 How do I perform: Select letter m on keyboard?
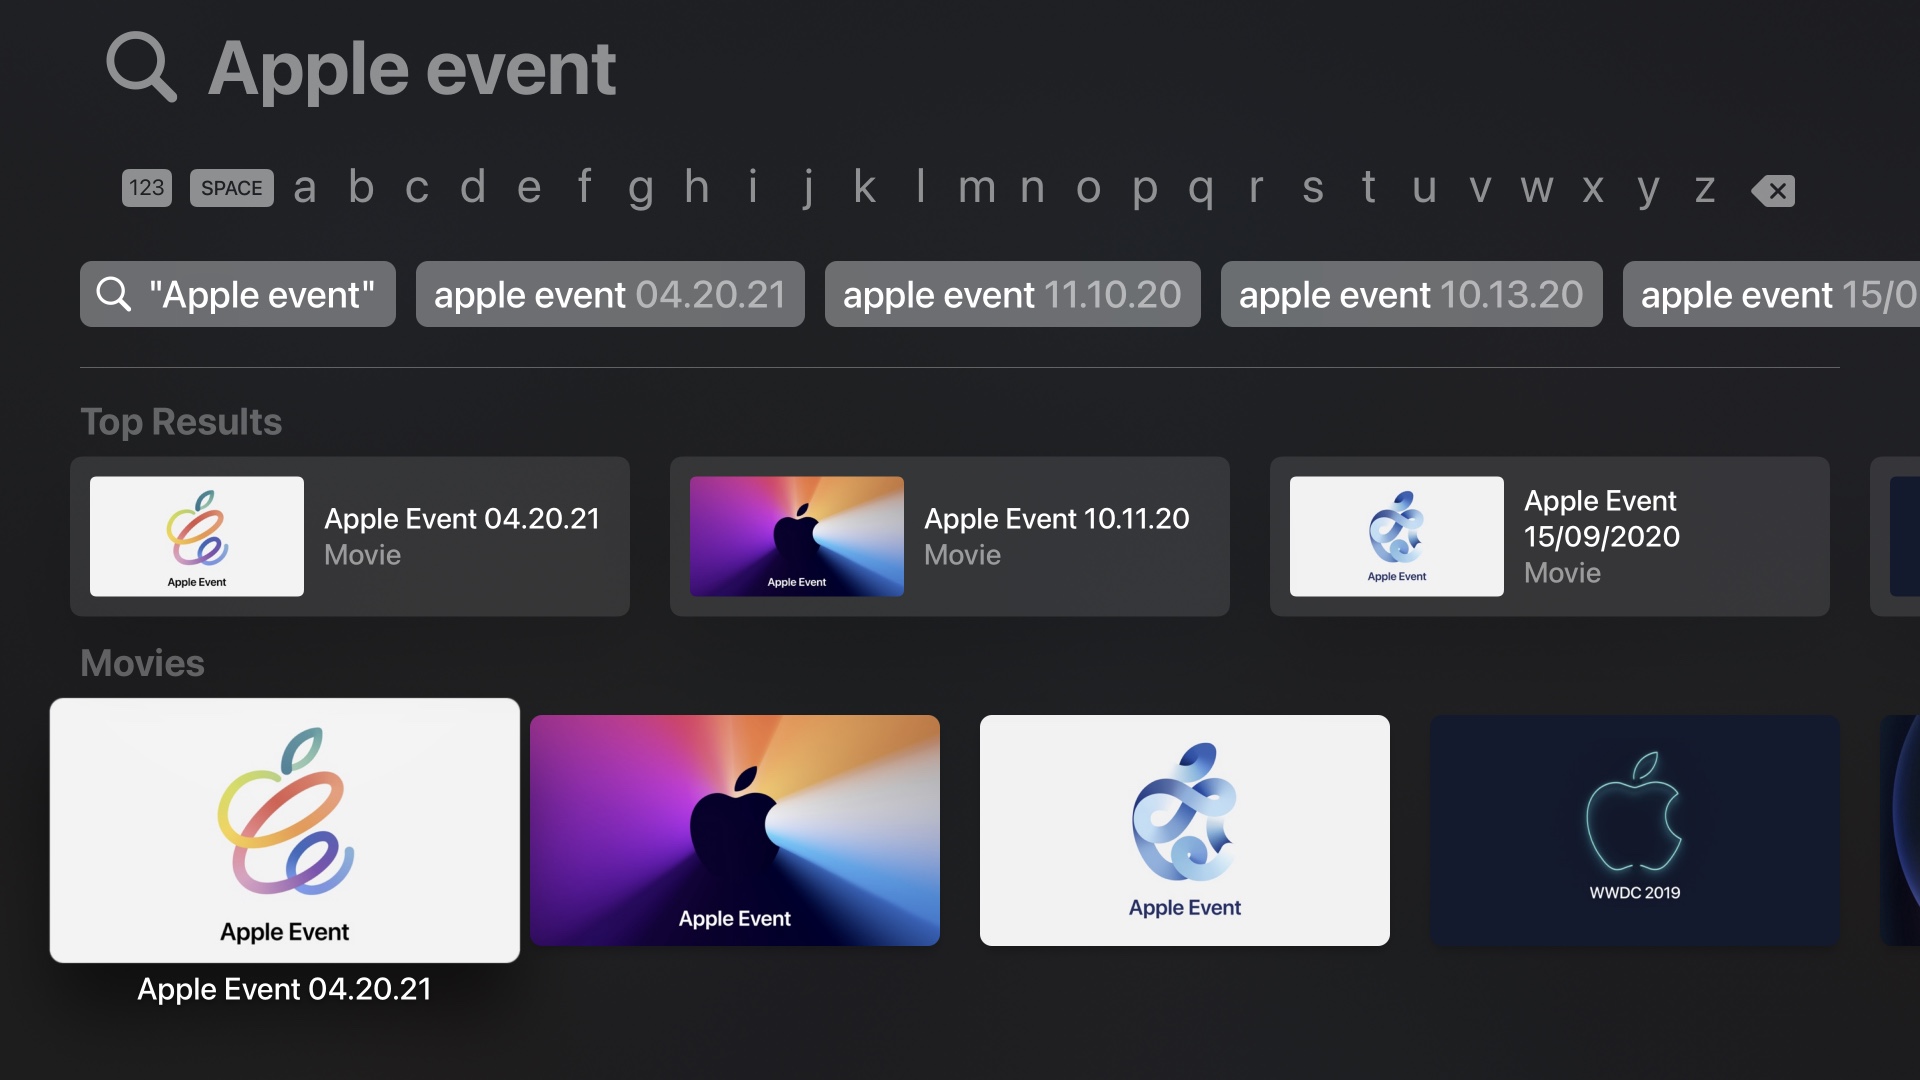click(977, 188)
